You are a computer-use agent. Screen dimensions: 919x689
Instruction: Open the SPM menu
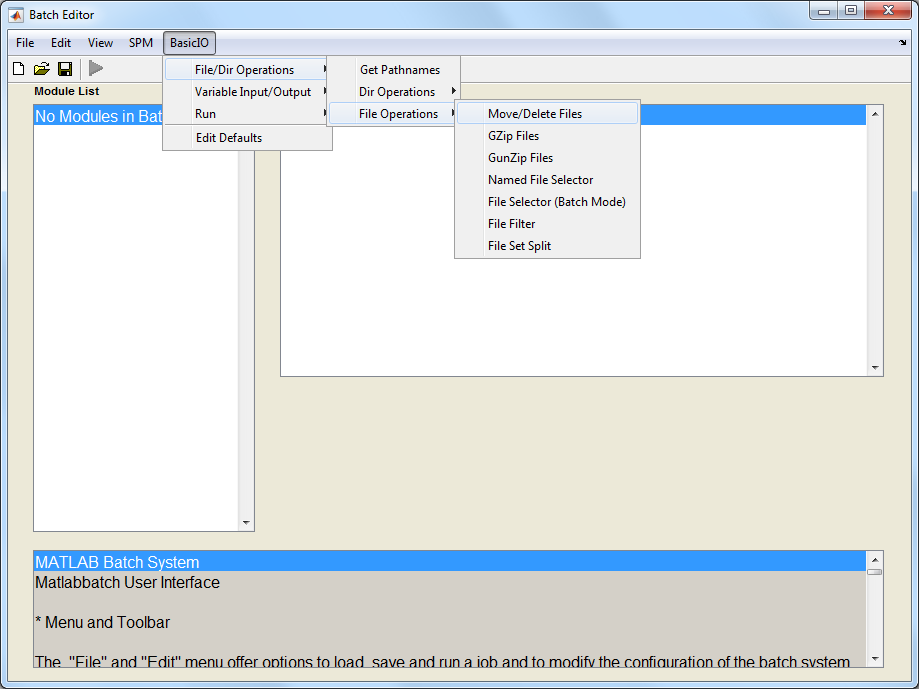141,43
